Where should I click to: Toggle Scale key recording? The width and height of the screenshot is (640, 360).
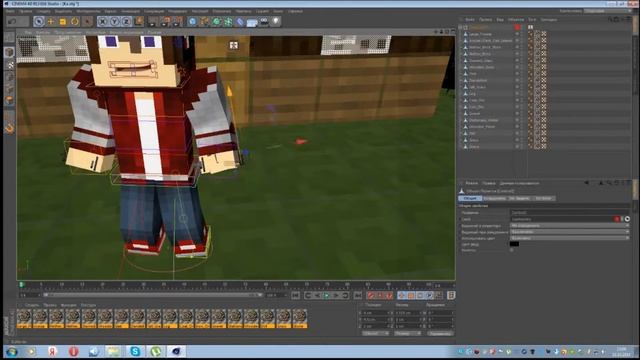[x=411, y=295]
